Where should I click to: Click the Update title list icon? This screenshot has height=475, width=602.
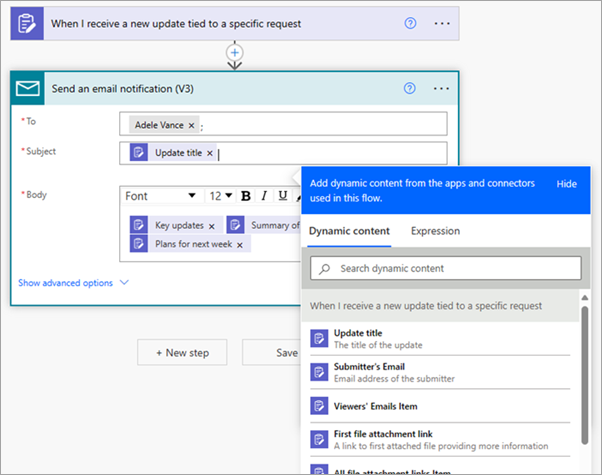coord(319,338)
